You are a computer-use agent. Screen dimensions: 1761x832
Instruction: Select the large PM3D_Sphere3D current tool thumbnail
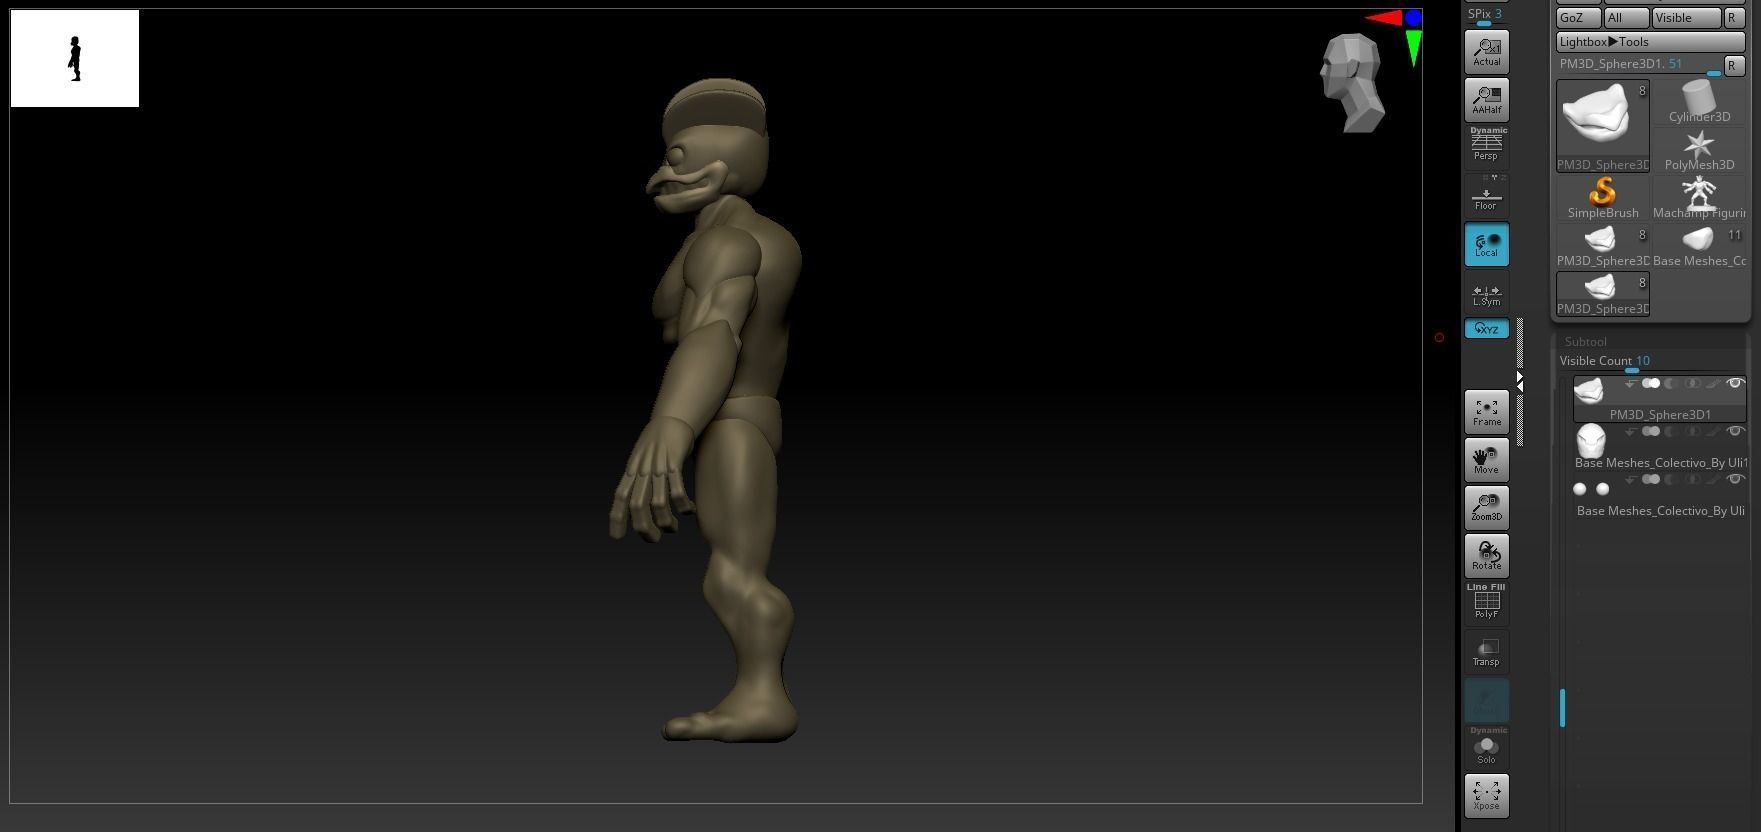click(1603, 126)
